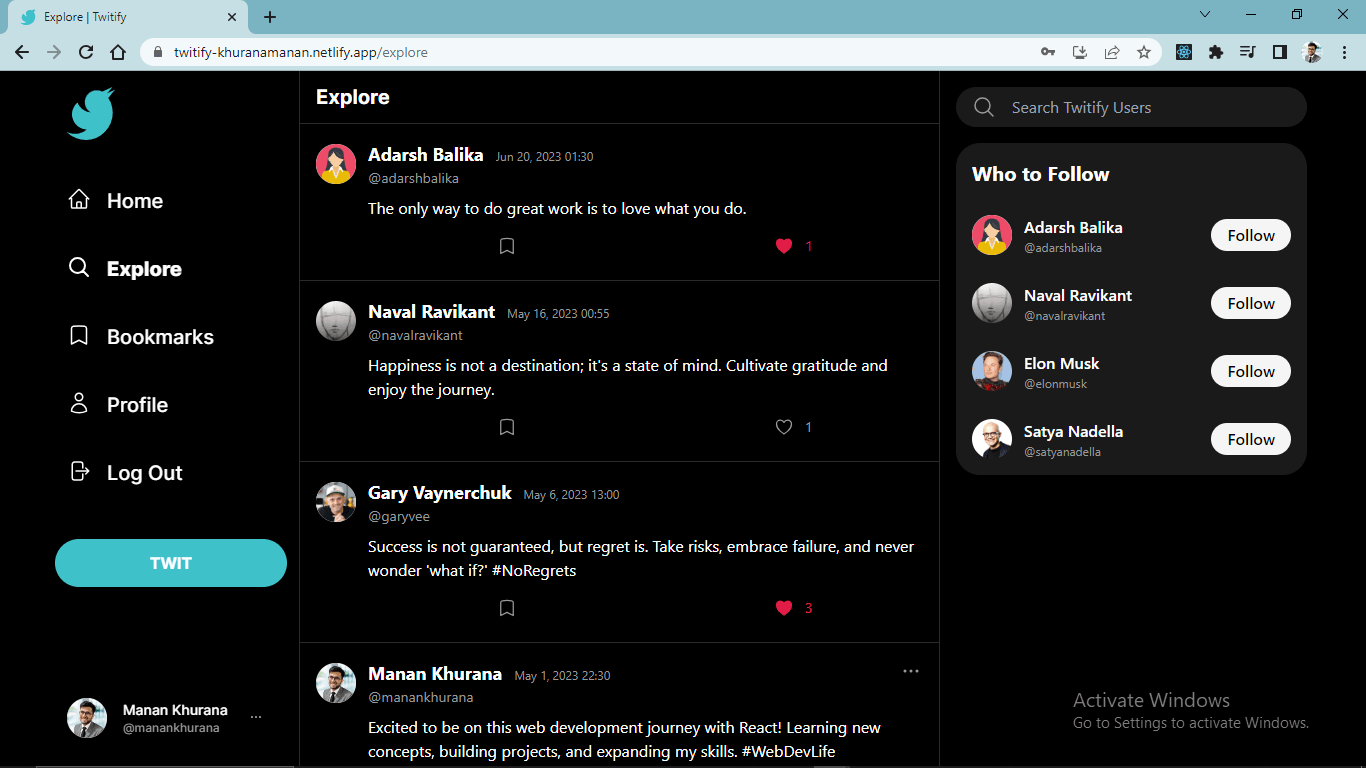Click the padlock site info icon

tap(157, 52)
